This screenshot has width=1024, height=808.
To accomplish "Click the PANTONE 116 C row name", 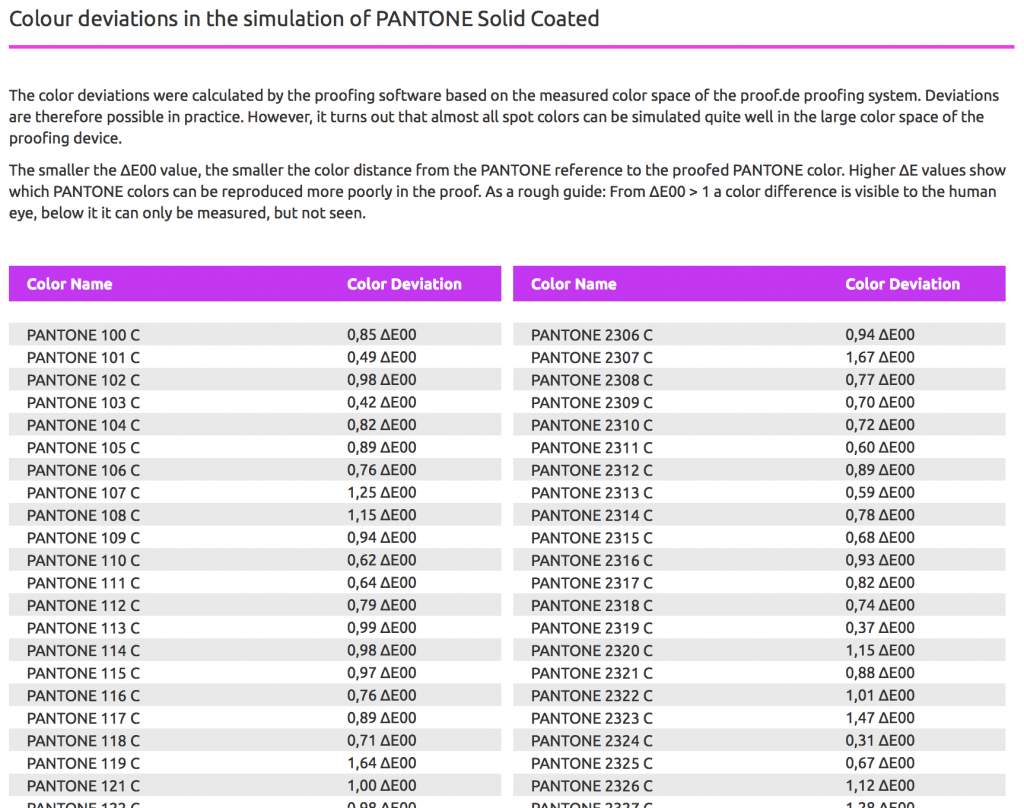I will click(x=83, y=696).
